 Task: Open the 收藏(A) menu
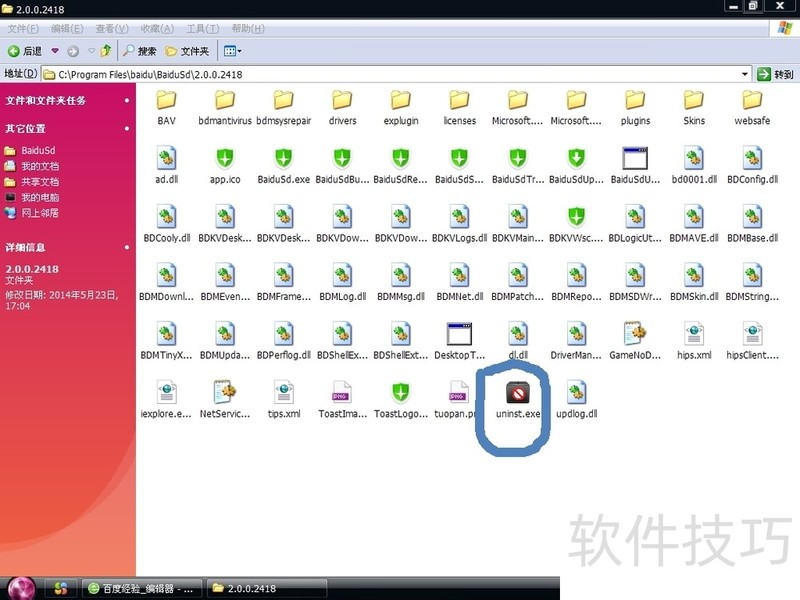(x=157, y=29)
